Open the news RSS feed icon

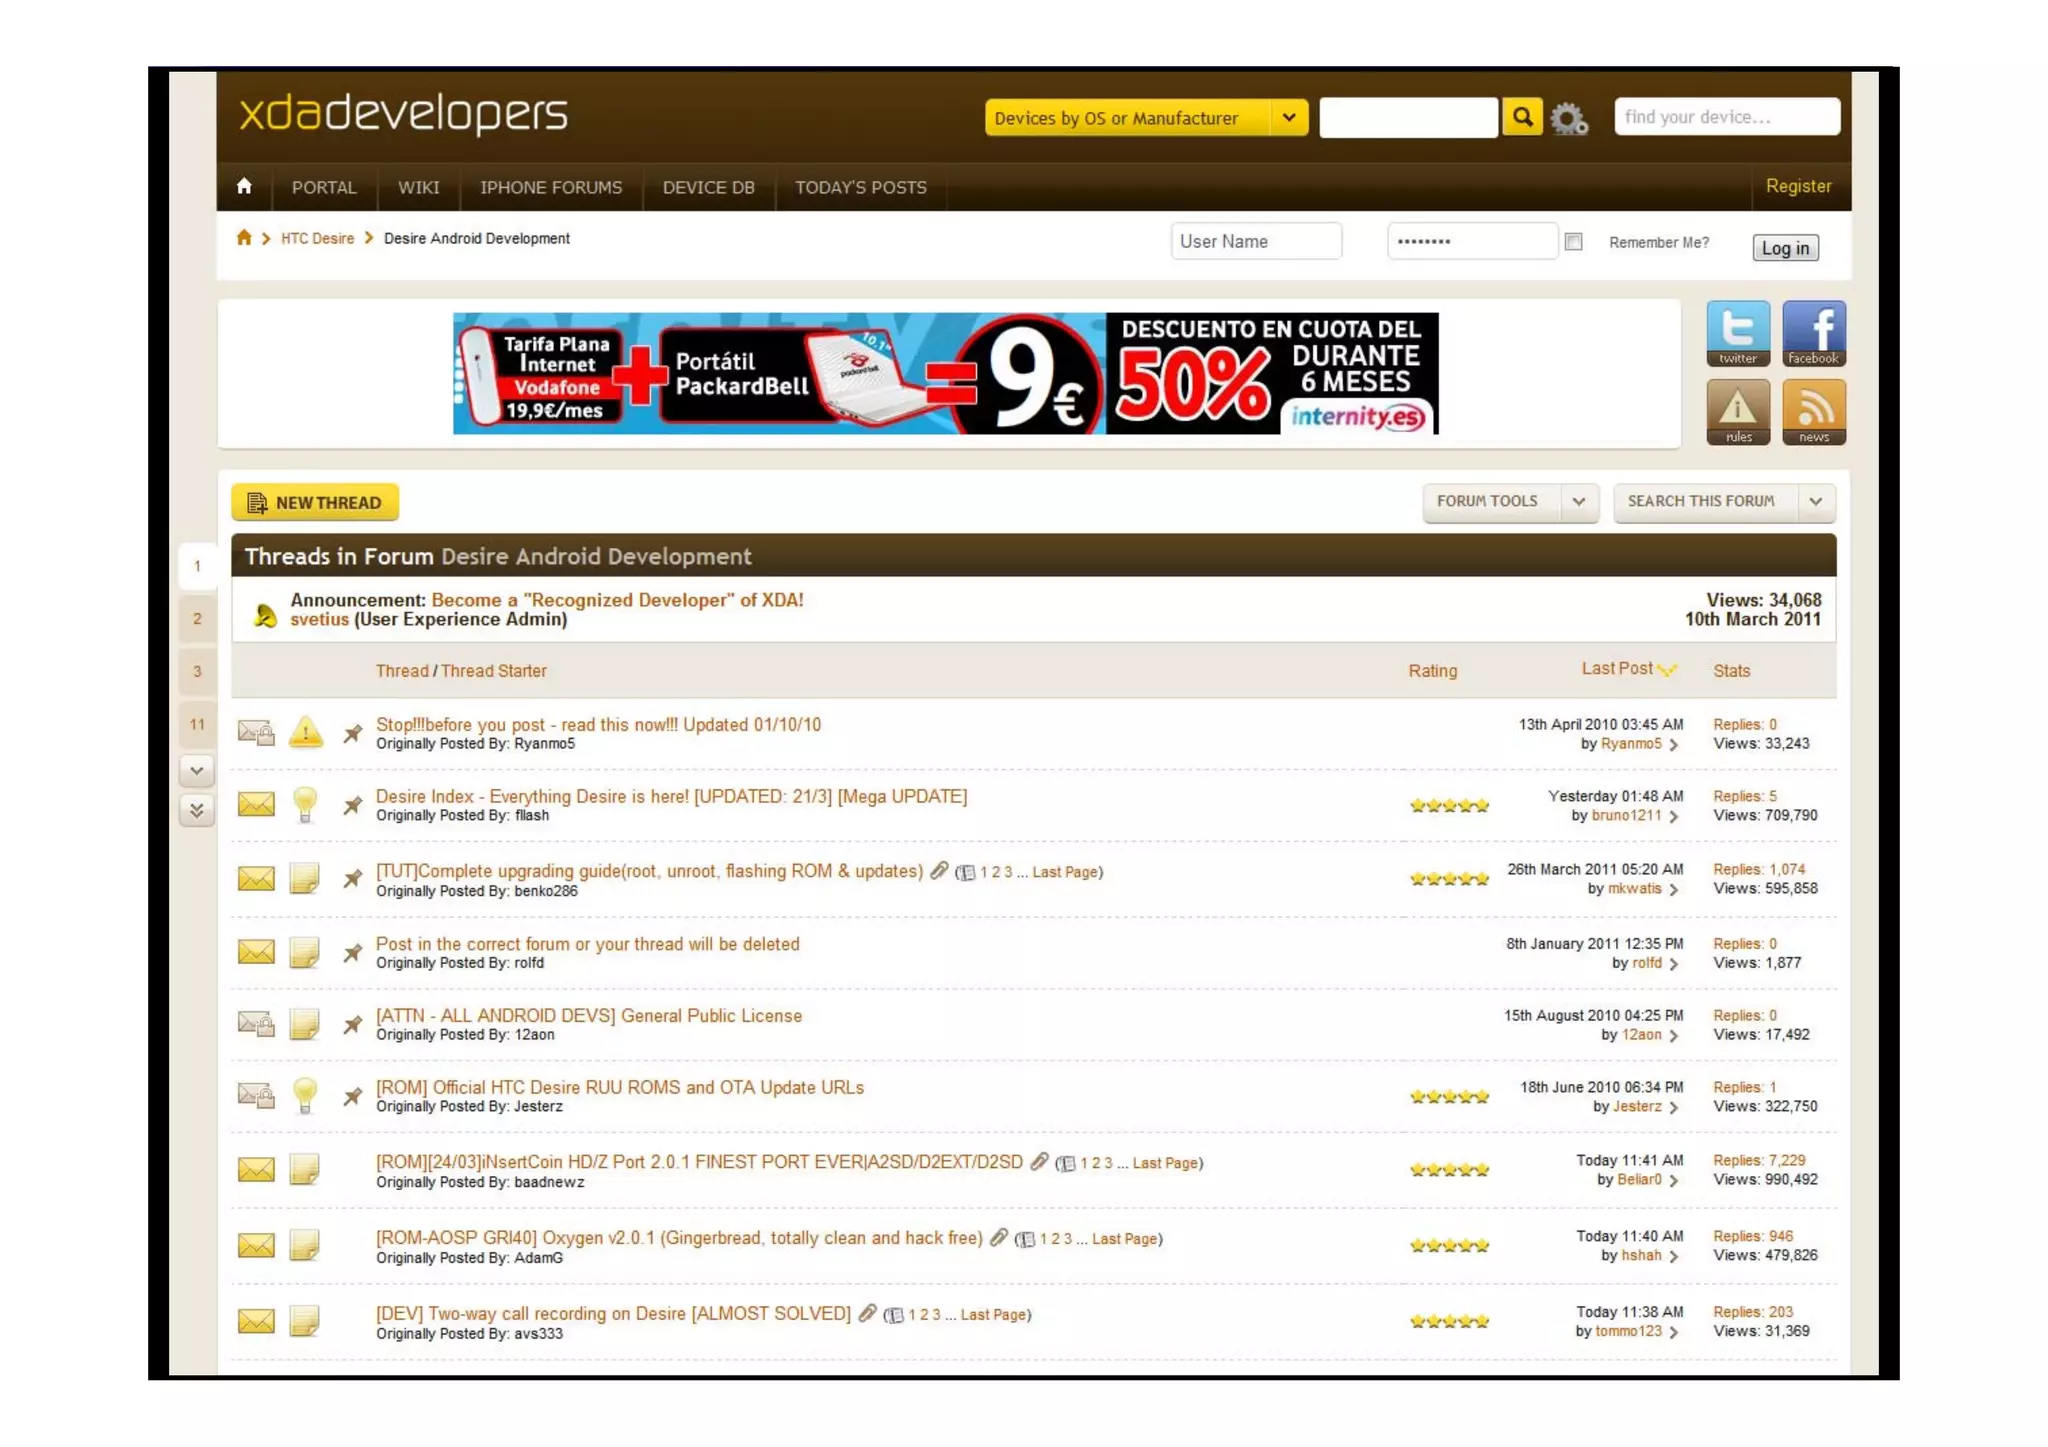1813,411
